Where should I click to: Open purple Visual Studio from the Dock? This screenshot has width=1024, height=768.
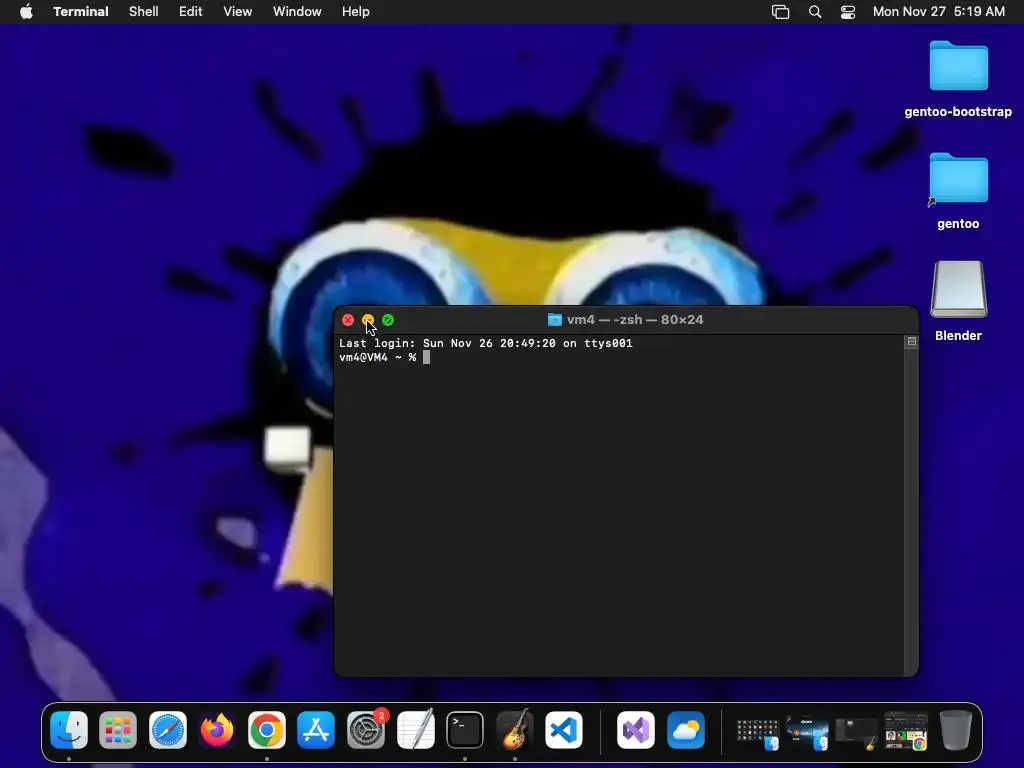point(636,729)
